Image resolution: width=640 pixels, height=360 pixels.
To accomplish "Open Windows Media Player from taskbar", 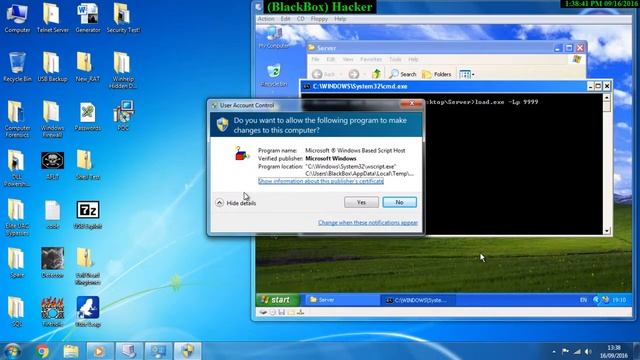I will tap(99, 351).
